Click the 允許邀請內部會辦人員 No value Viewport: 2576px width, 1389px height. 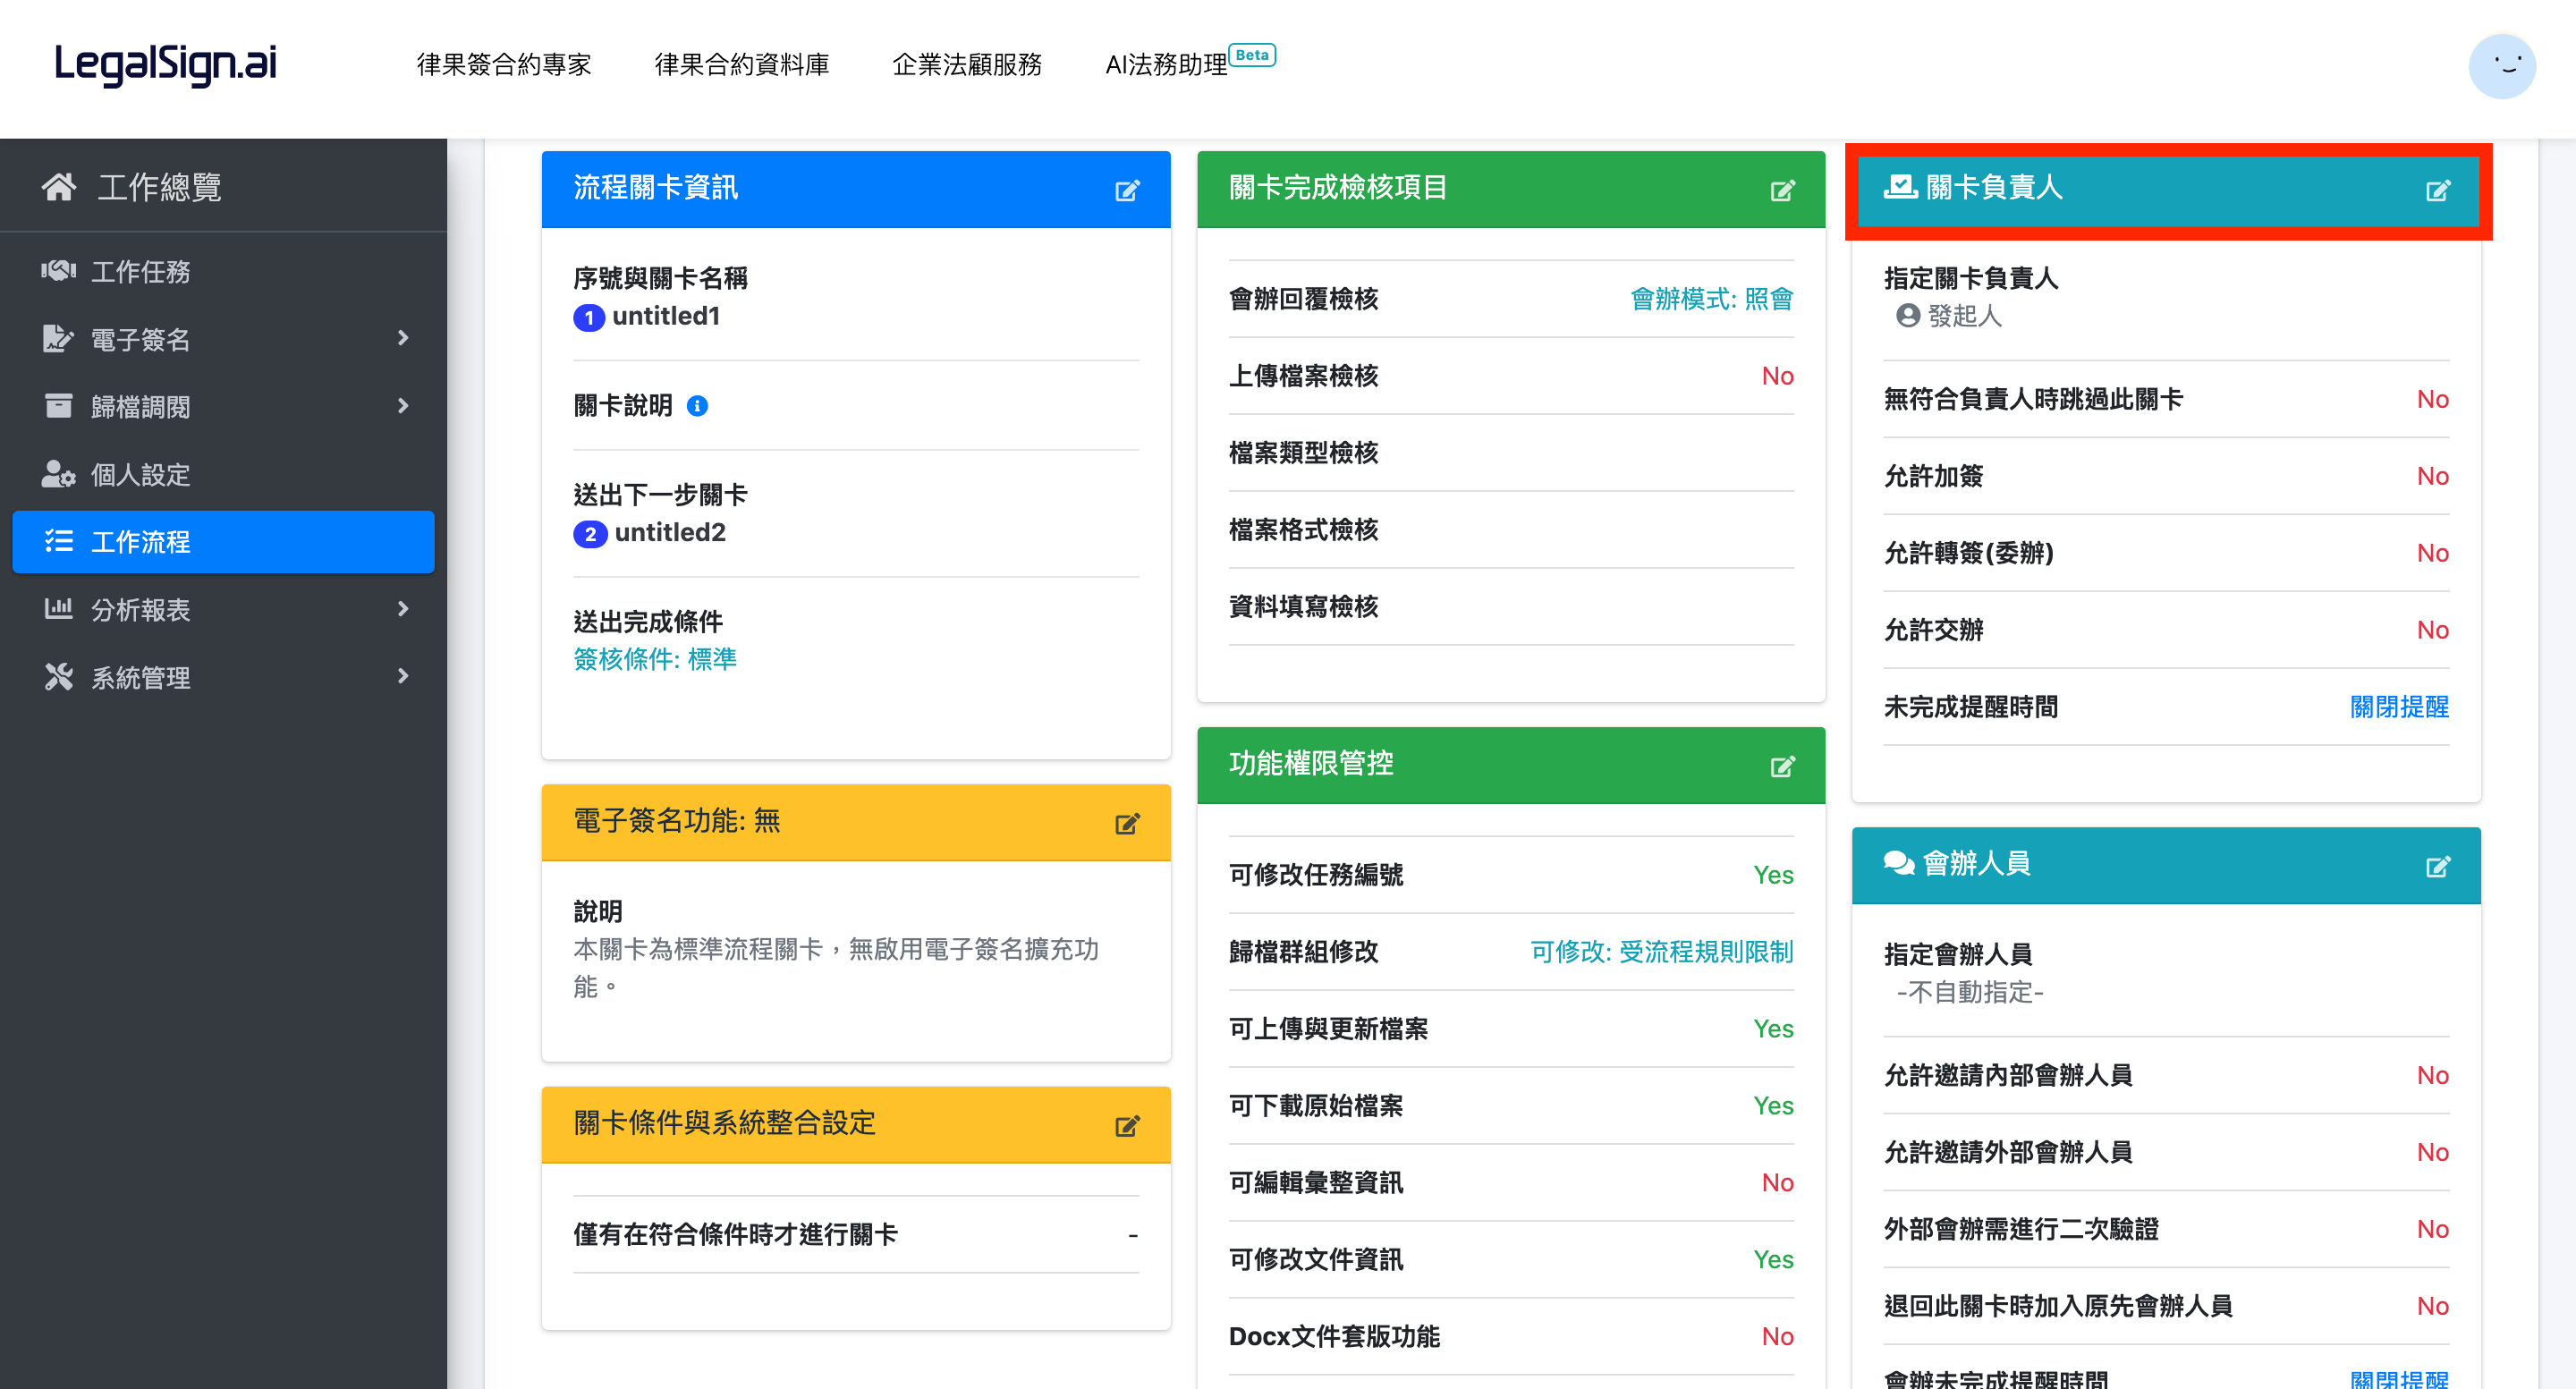point(2433,1076)
